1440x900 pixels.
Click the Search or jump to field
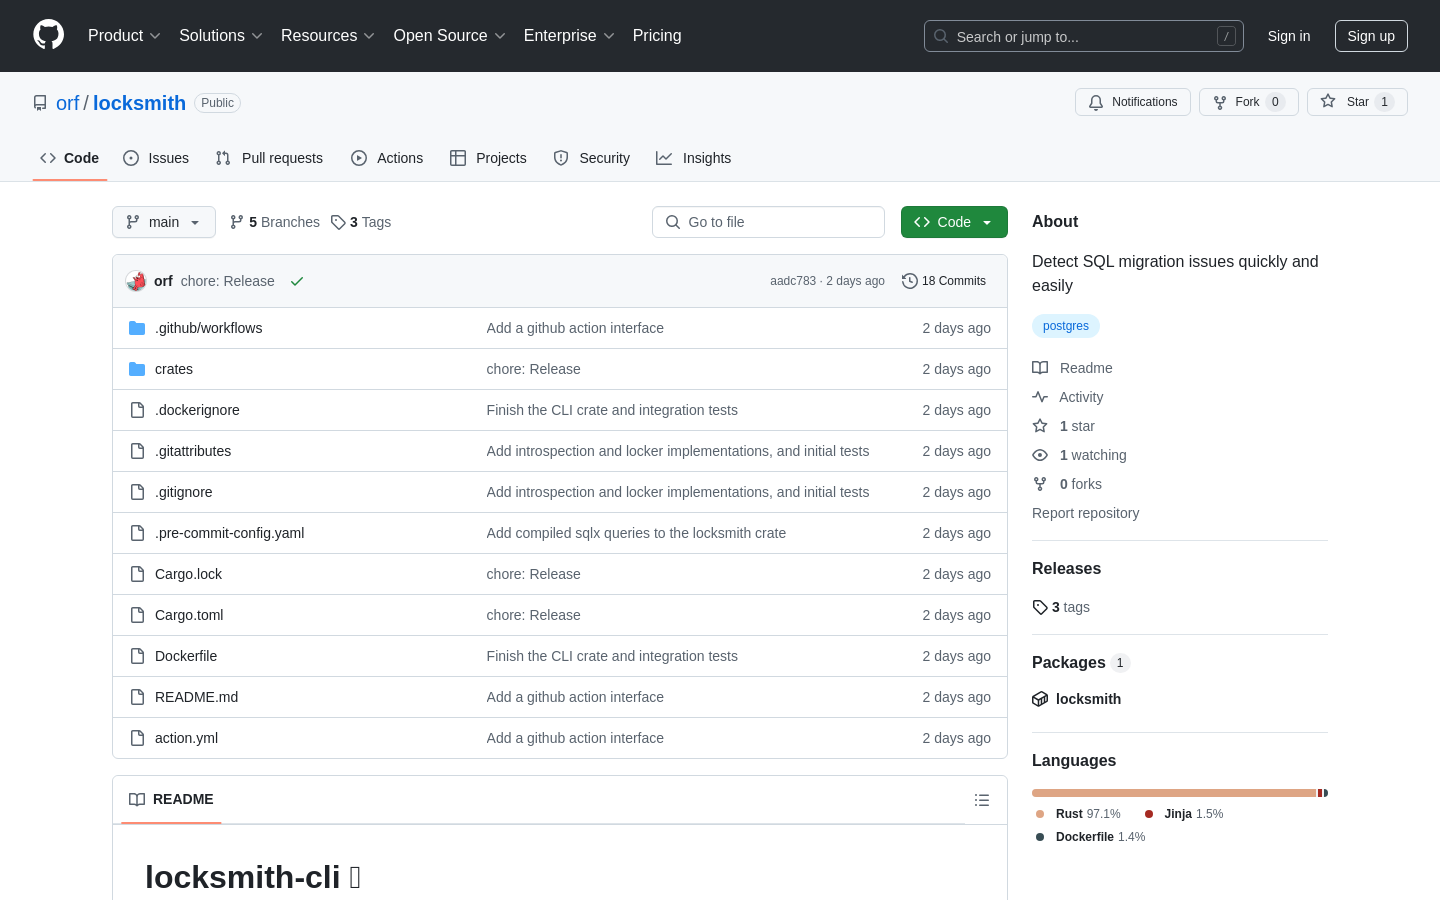[1084, 36]
